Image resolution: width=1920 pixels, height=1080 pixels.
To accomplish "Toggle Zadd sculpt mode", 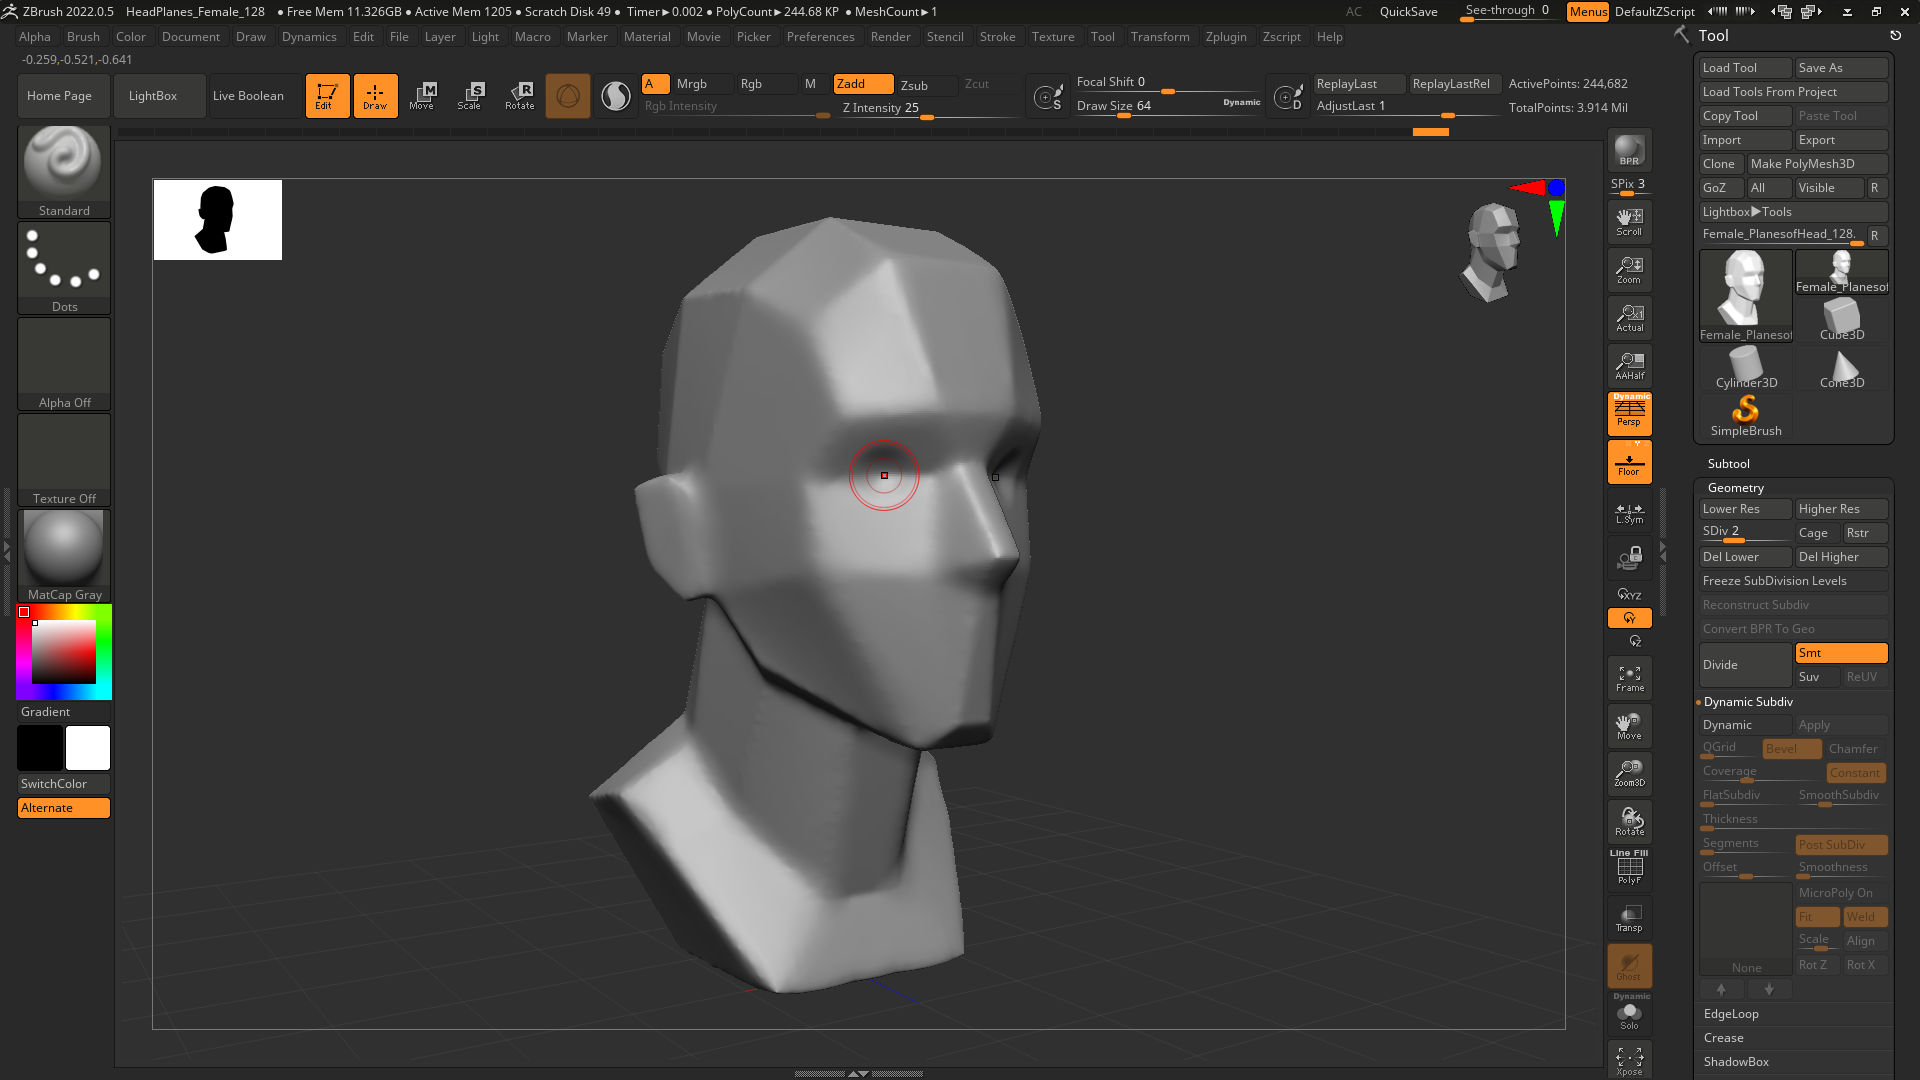I will click(863, 84).
